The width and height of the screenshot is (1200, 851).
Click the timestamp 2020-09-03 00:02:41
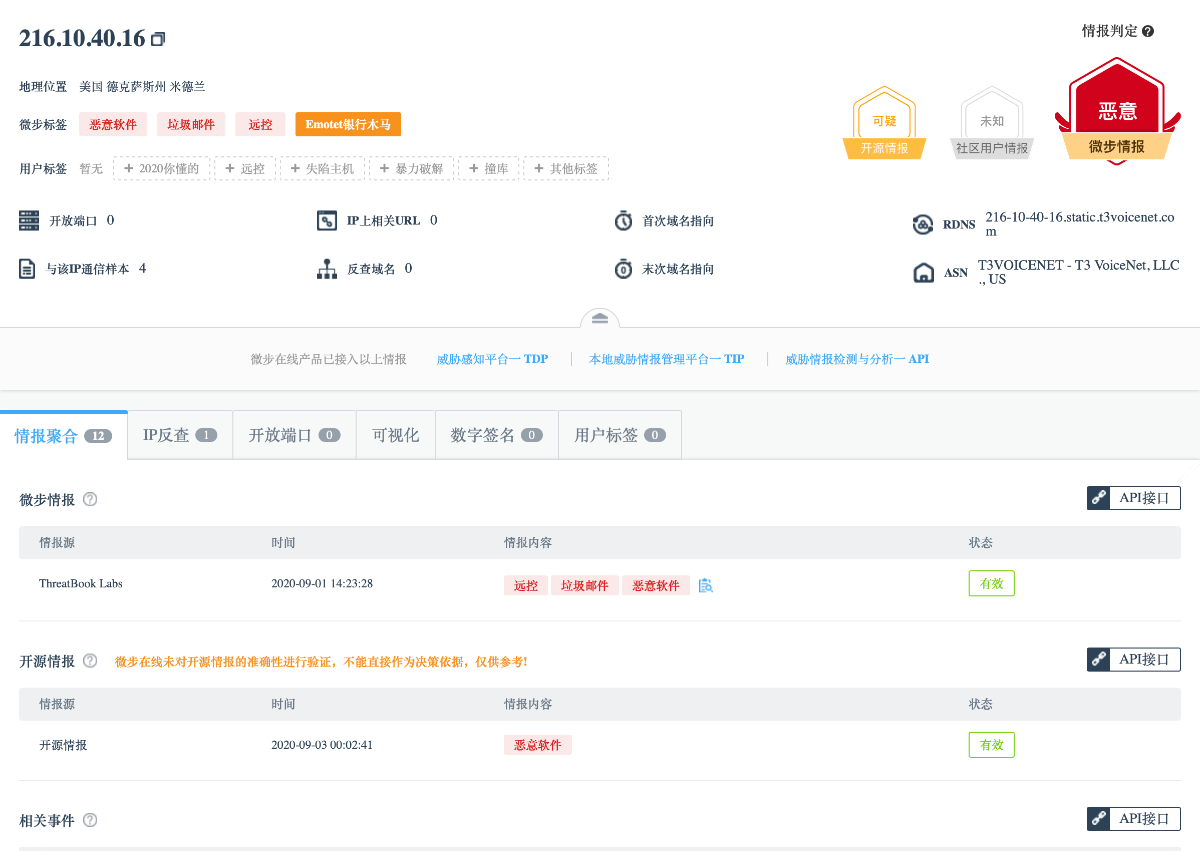(322, 745)
